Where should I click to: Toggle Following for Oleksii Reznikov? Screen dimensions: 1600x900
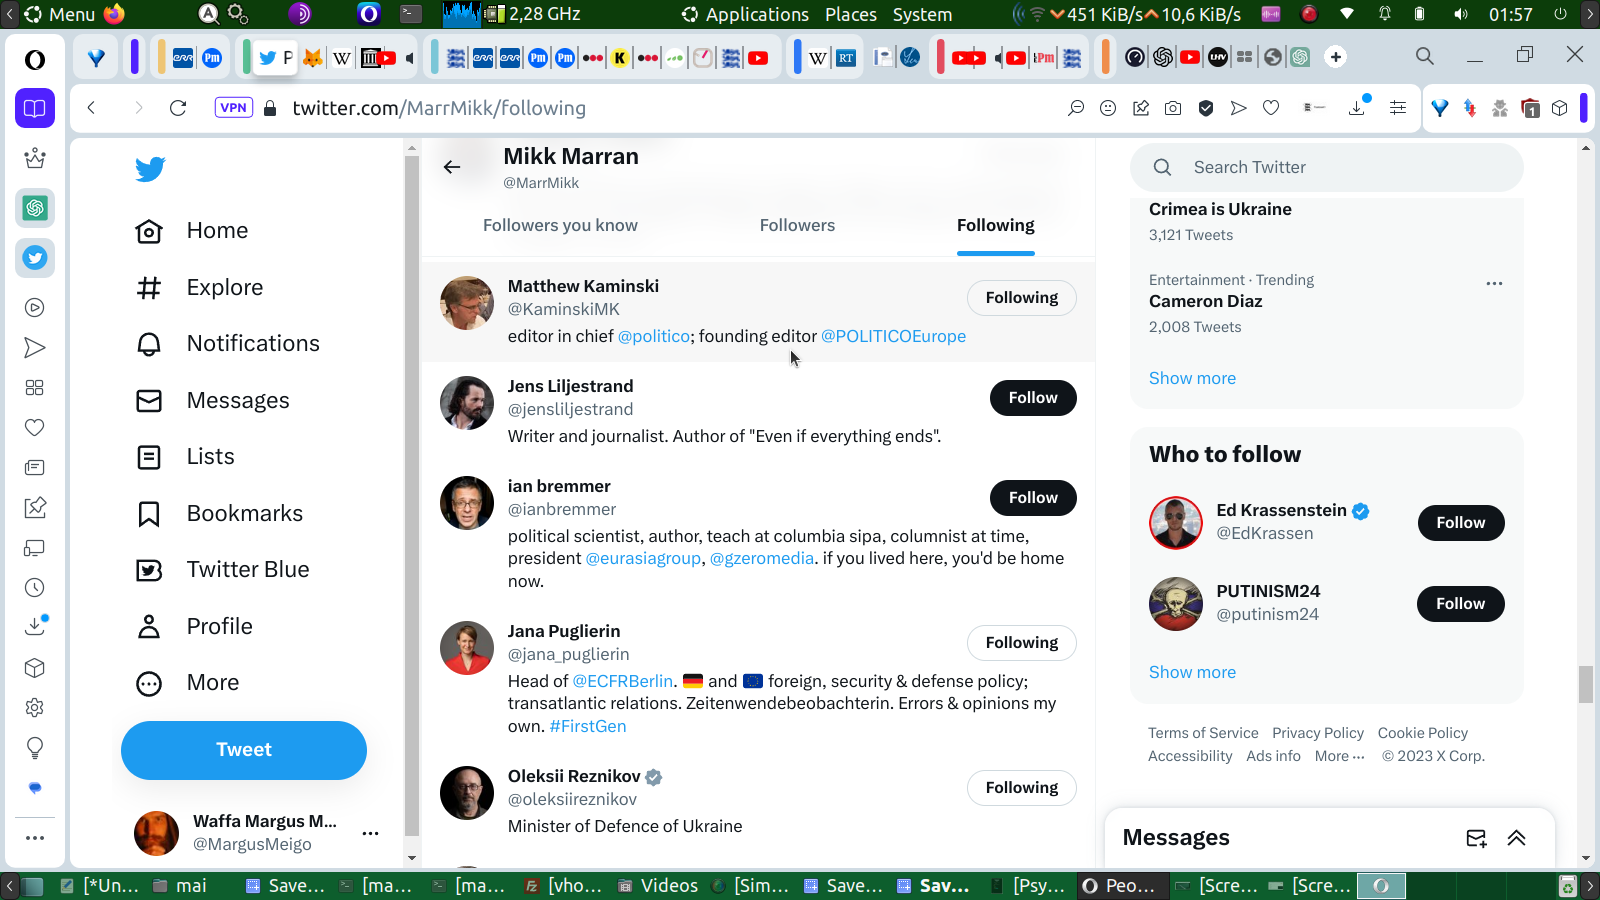pos(1021,788)
